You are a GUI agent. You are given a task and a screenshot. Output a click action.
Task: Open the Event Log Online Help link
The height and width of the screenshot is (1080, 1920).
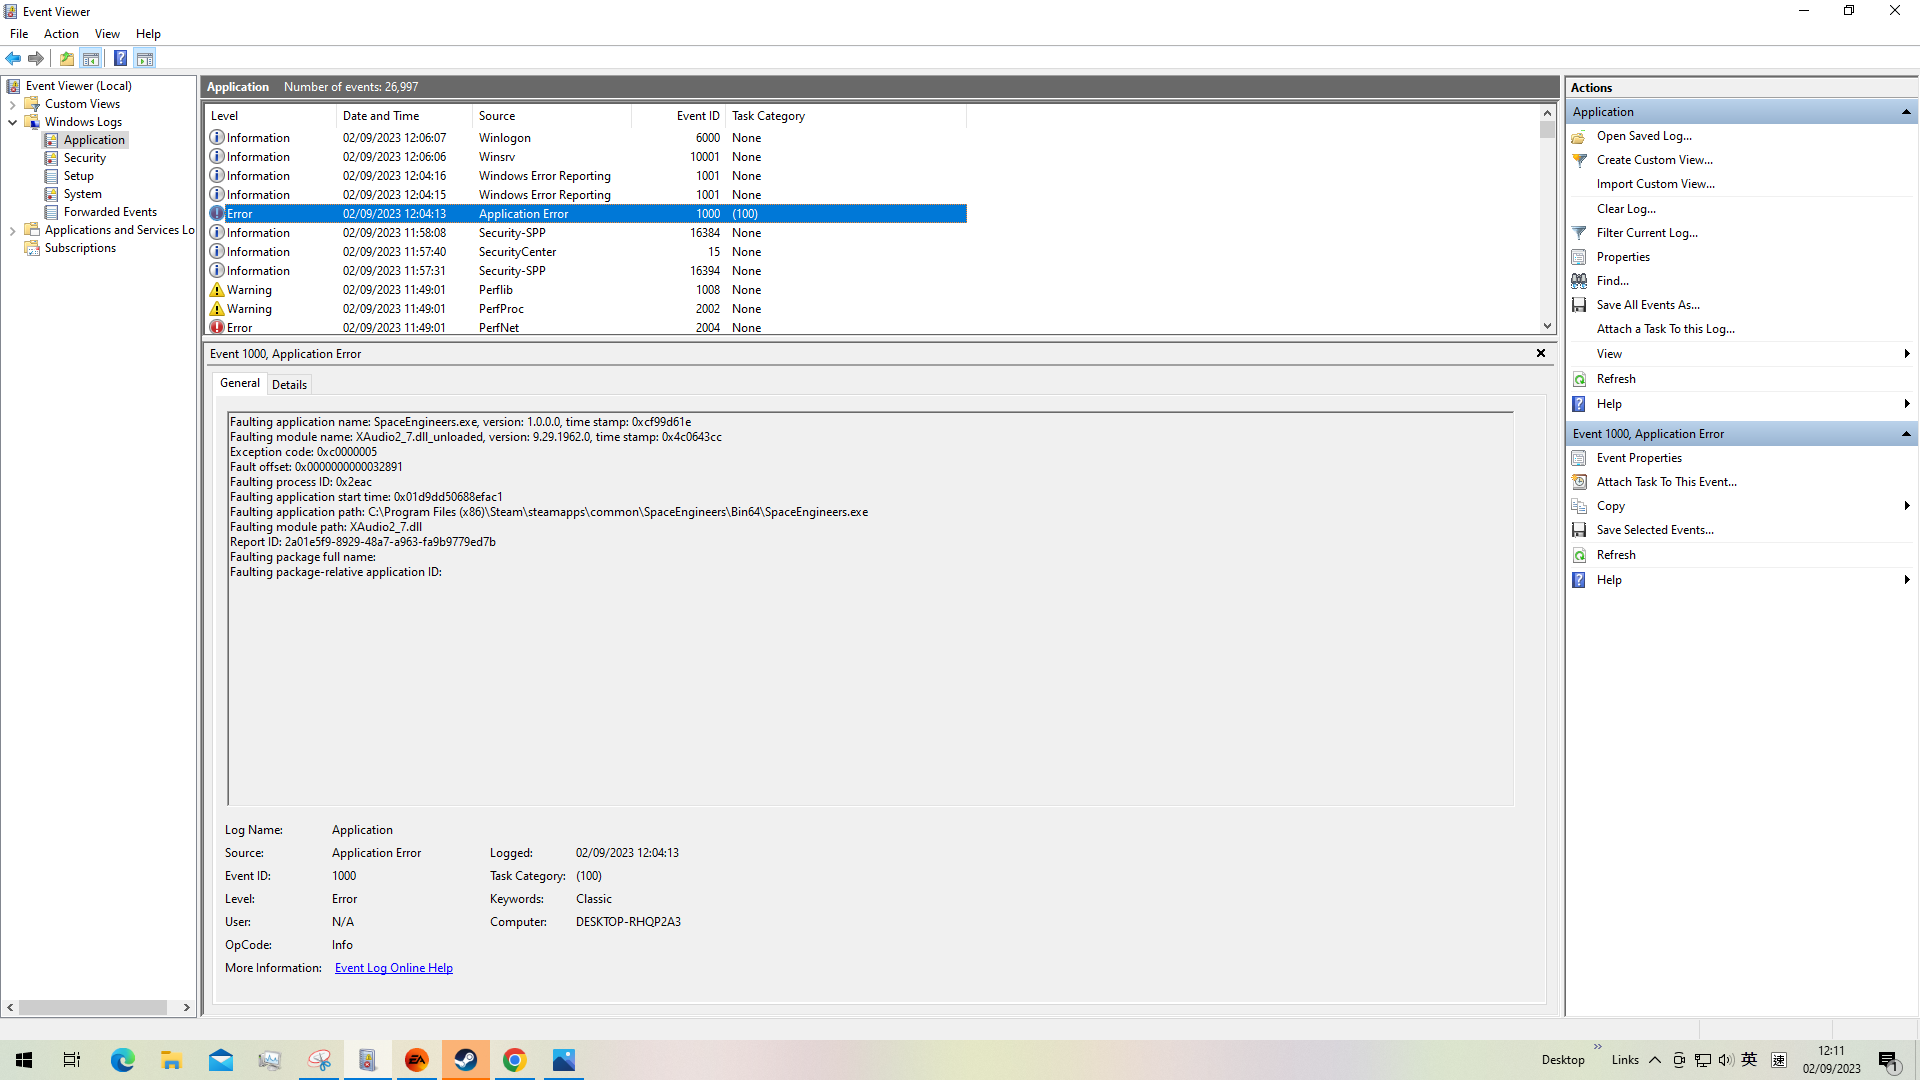(x=394, y=968)
